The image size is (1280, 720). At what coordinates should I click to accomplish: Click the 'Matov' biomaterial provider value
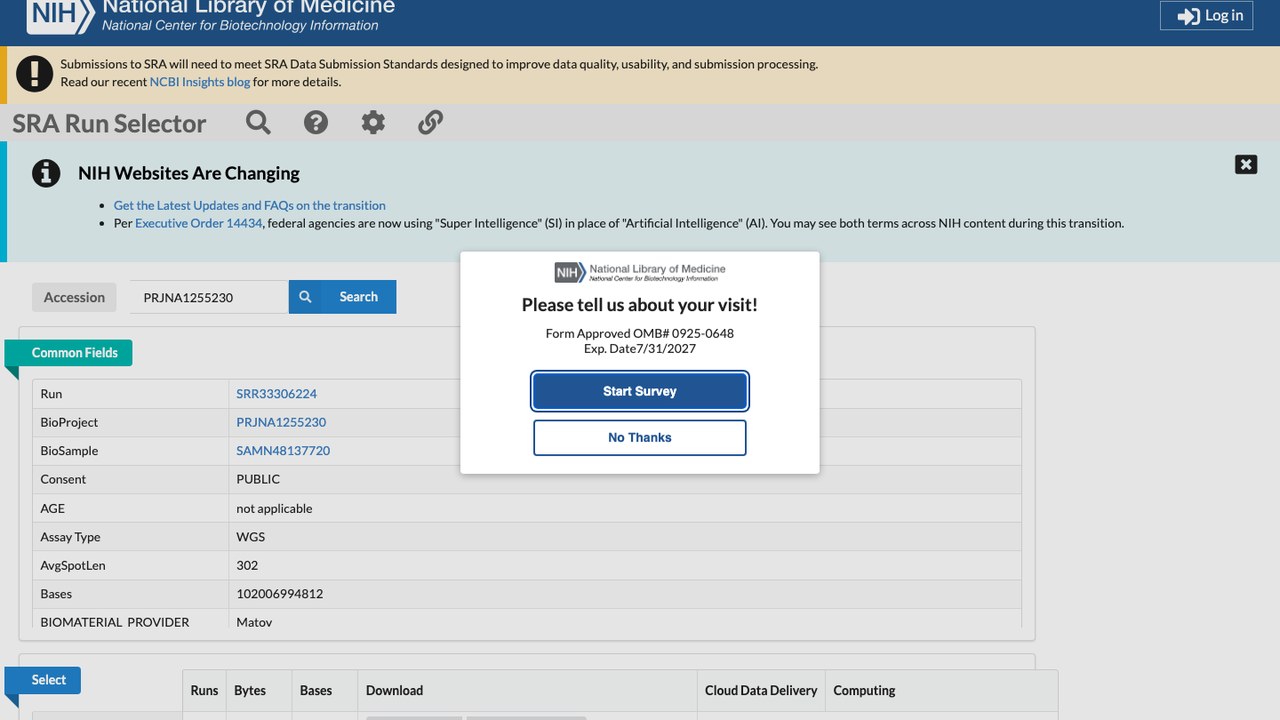click(254, 622)
